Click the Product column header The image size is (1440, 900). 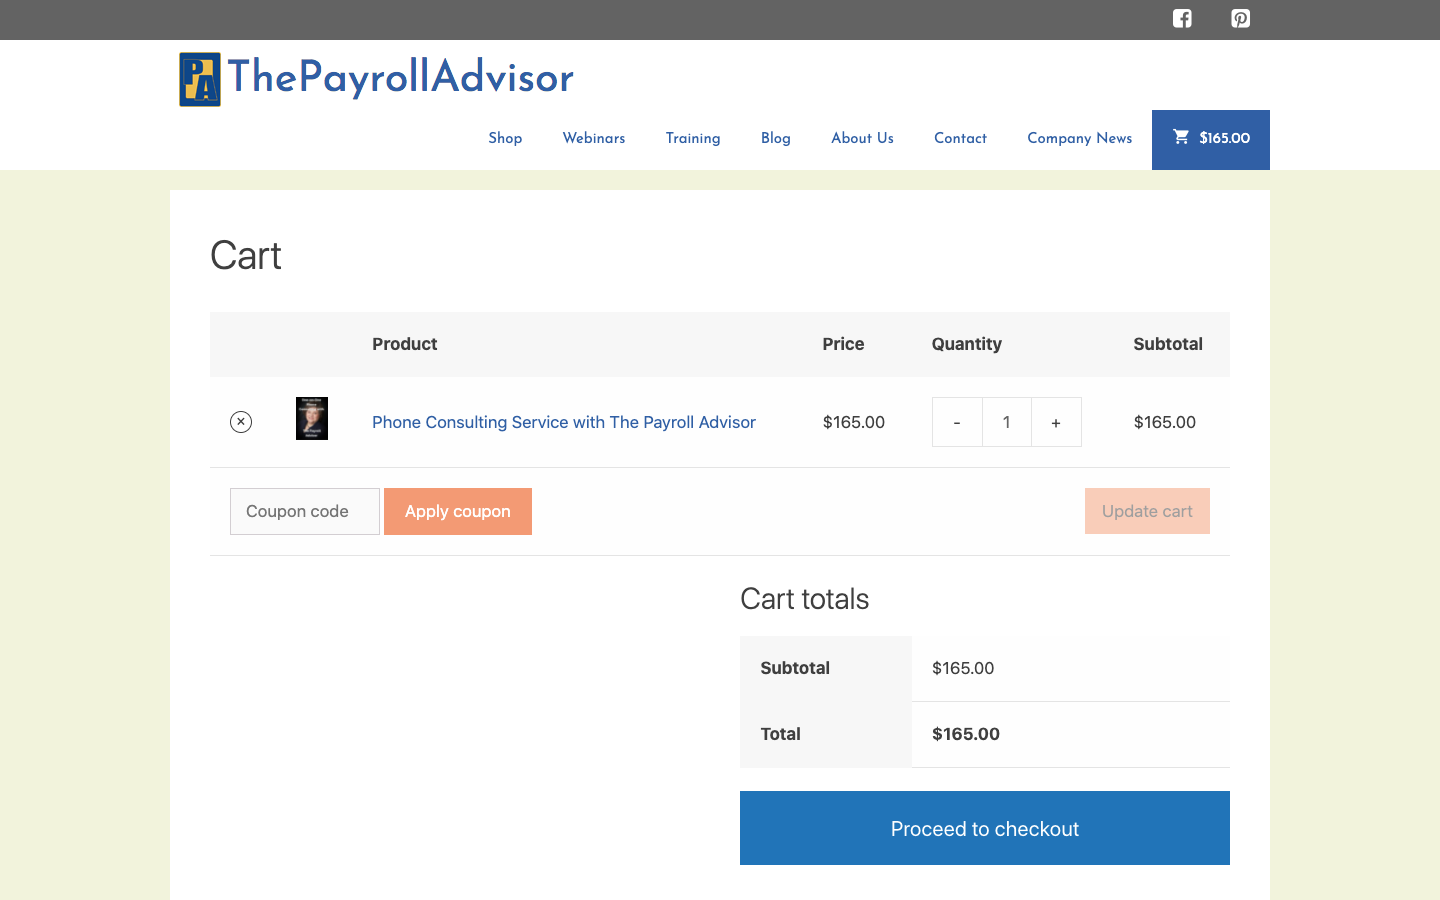[405, 344]
